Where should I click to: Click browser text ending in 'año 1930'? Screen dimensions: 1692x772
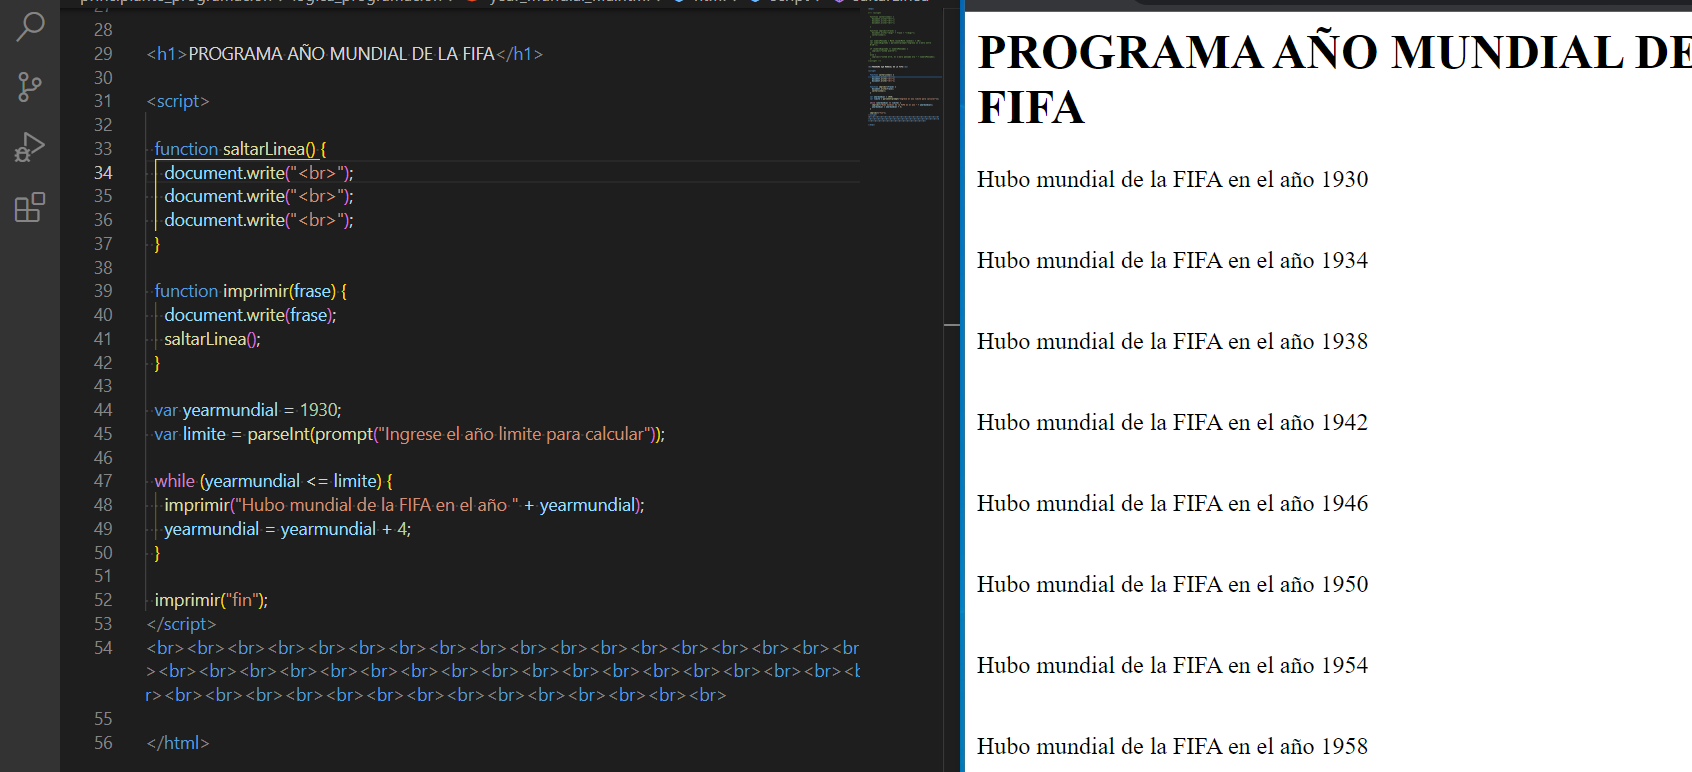[1173, 180]
